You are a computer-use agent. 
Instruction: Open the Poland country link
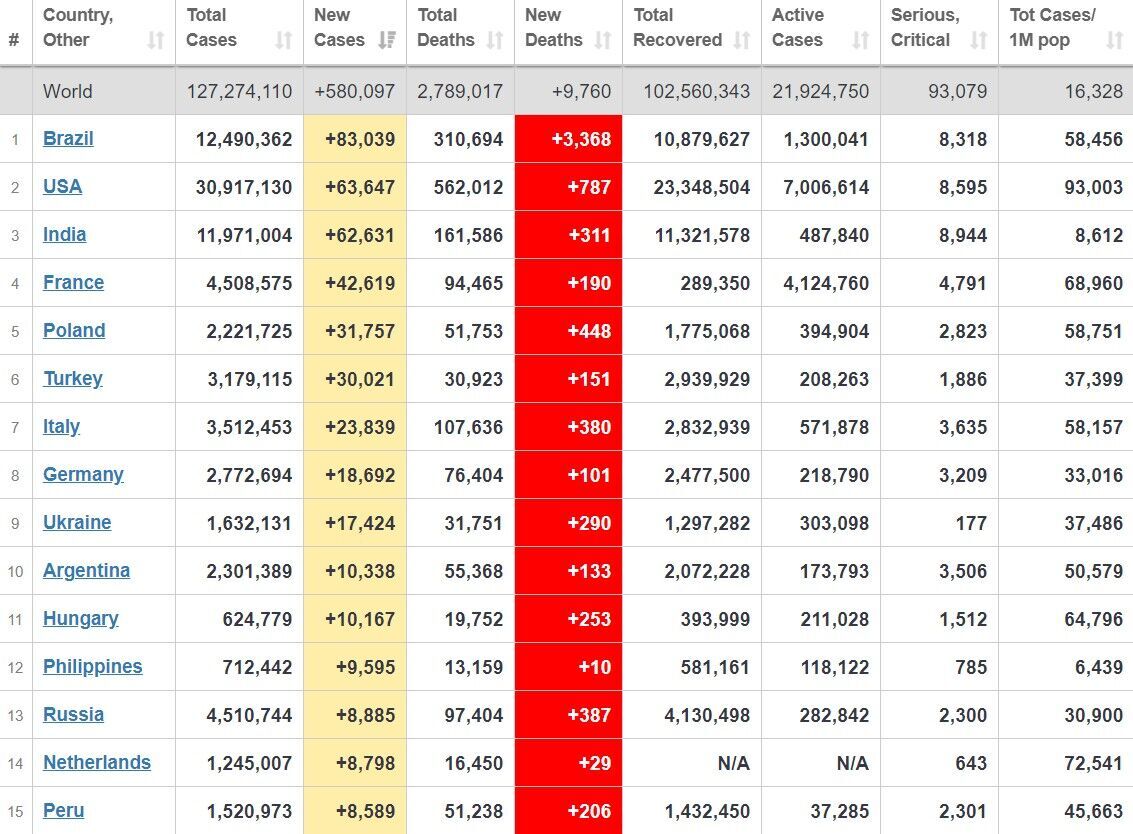point(74,330)
